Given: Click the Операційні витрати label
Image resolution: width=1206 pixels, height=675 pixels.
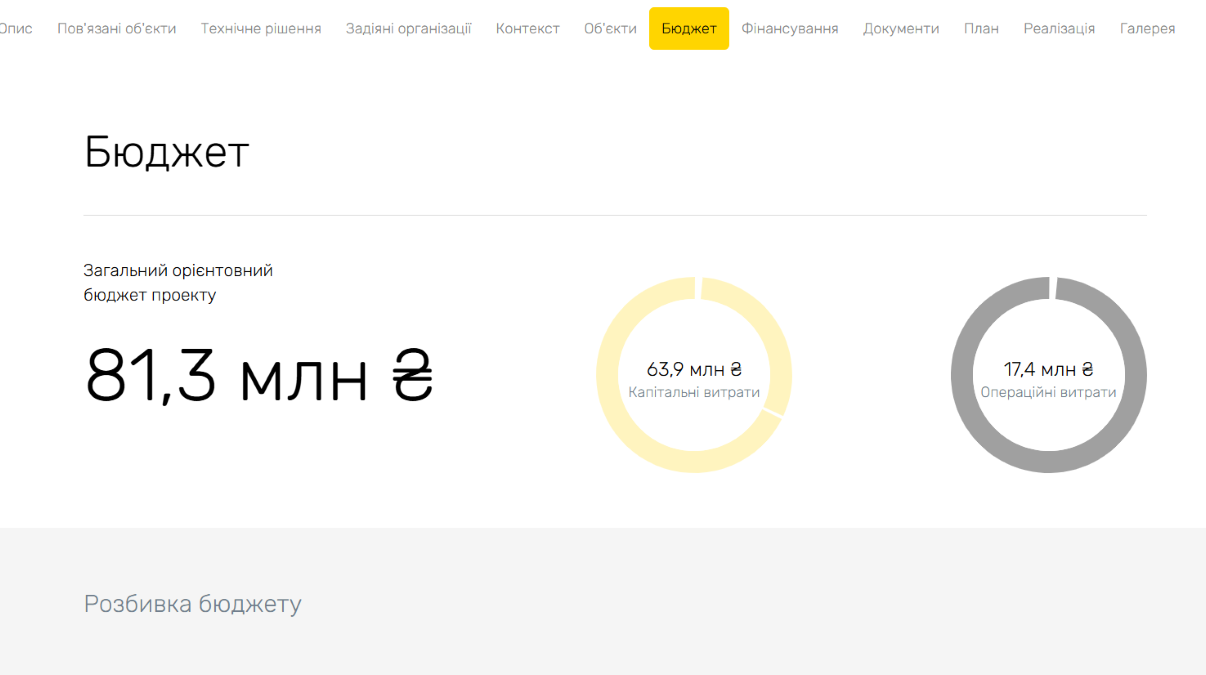Looking at the screenshot, I should [x=1048, y=393].
